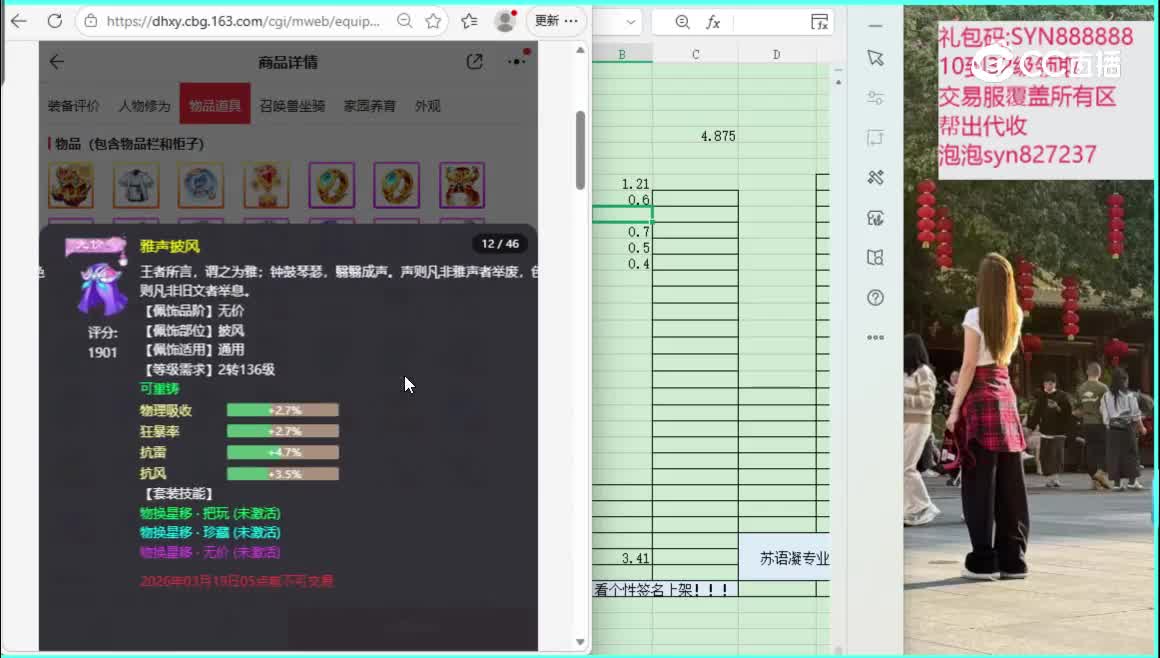Select the third item thumbnail, blue accessory
The width and height of the screenshot is (1160, 658).
click(x=201, y=185)
